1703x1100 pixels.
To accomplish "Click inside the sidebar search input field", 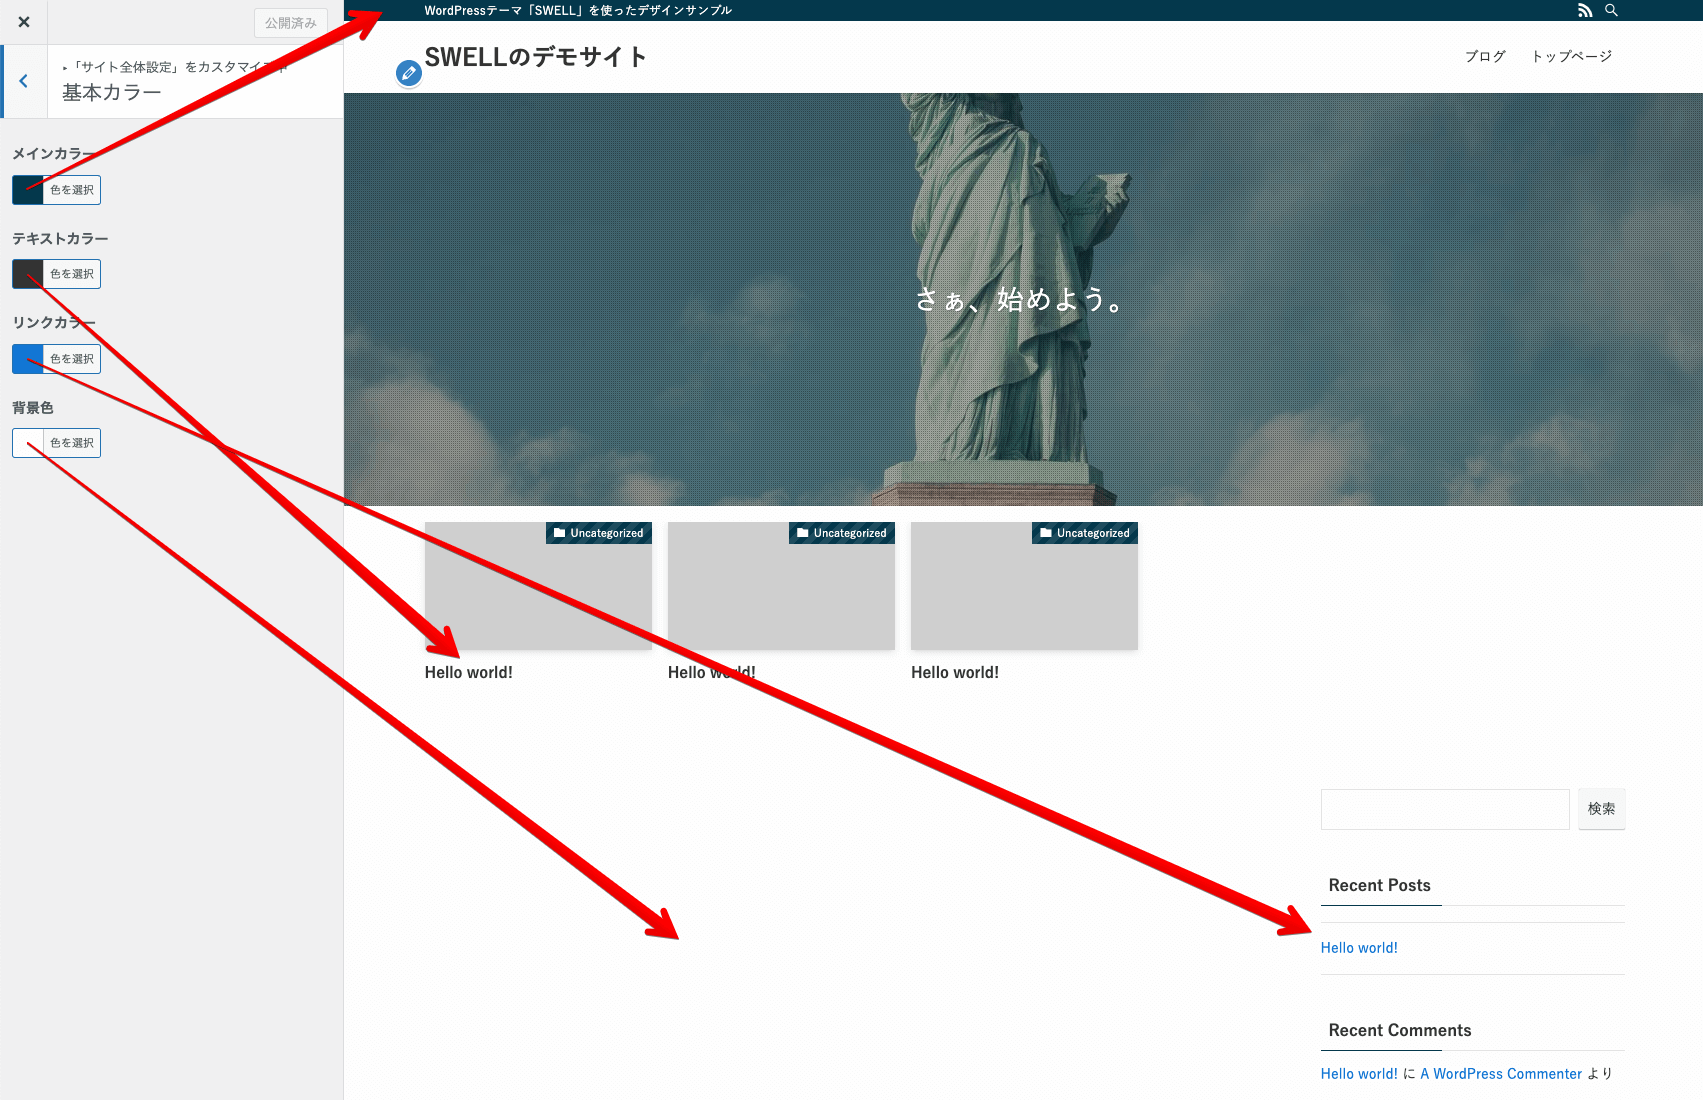I will tap(1444, 809).
